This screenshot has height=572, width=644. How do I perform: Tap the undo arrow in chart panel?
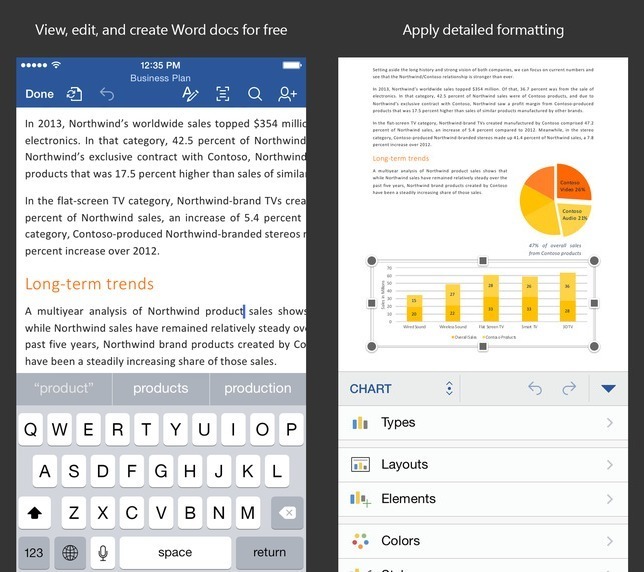click(x=535, y=388)
